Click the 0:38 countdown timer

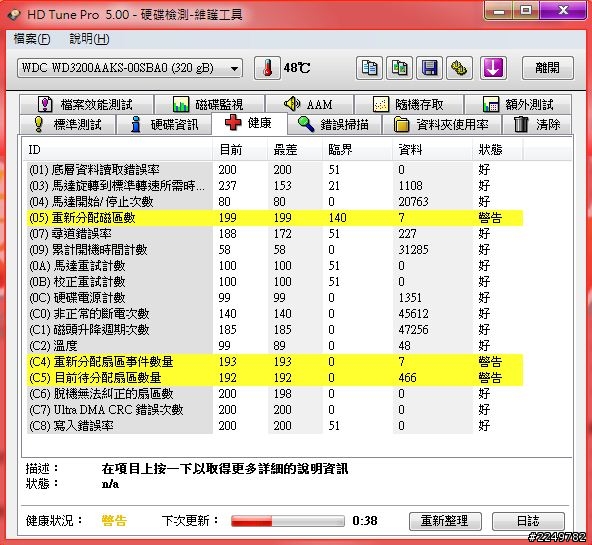click(x=365, y=521)
